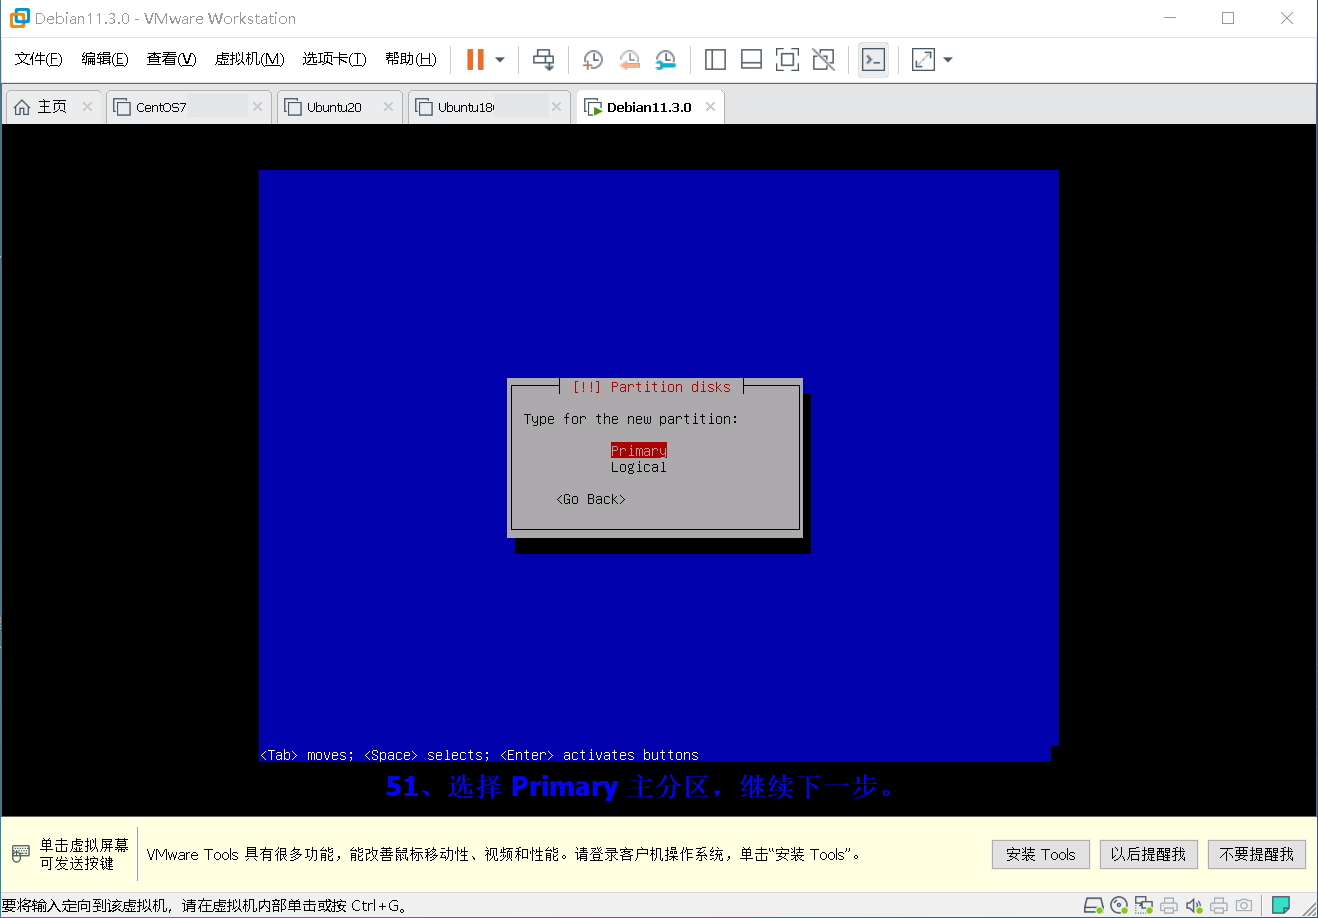Select Primary partition type
Screen dimensions: 1318x918
pyautogui.click(x=639, y=451)
